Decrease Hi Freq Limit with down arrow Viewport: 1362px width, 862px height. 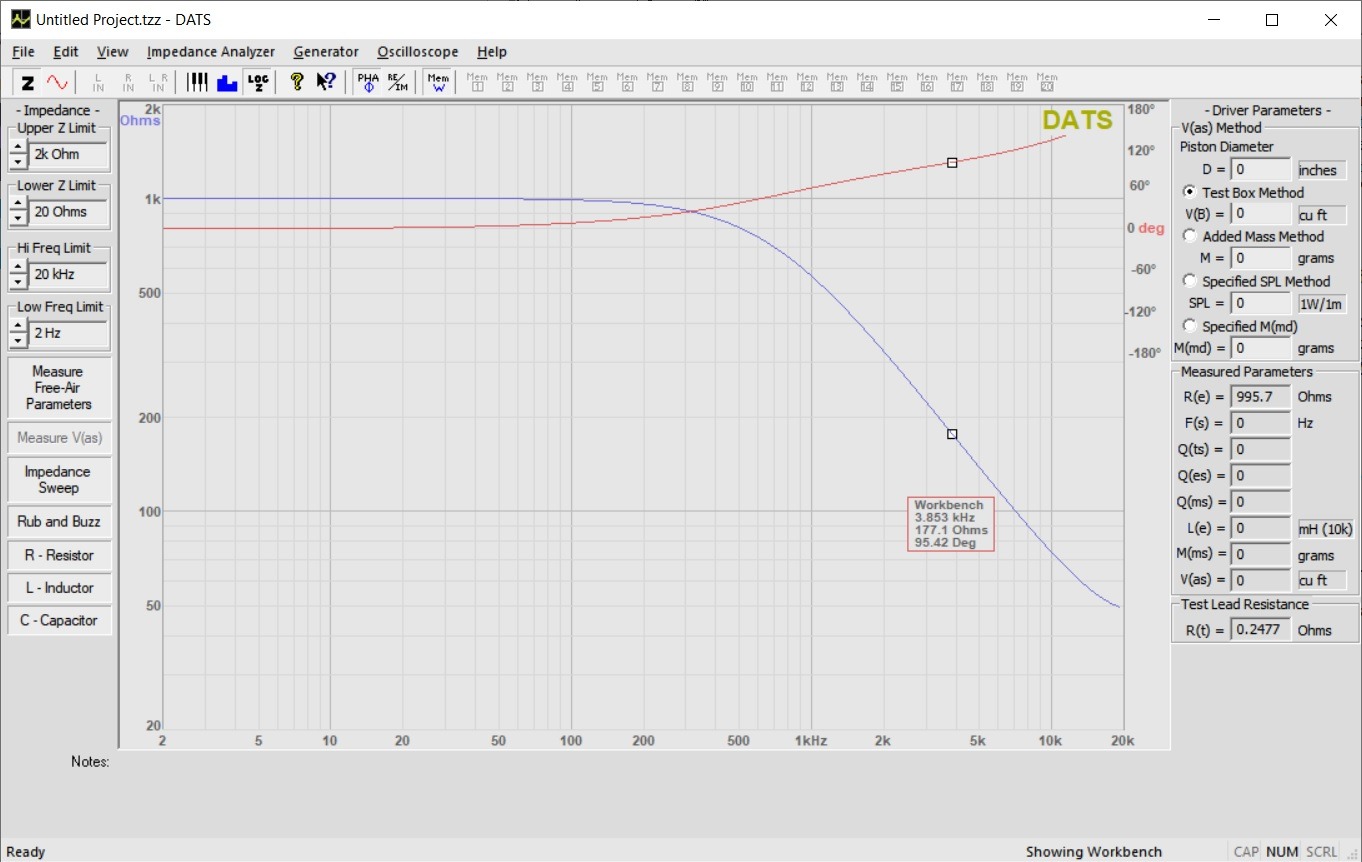click(18, 282)
